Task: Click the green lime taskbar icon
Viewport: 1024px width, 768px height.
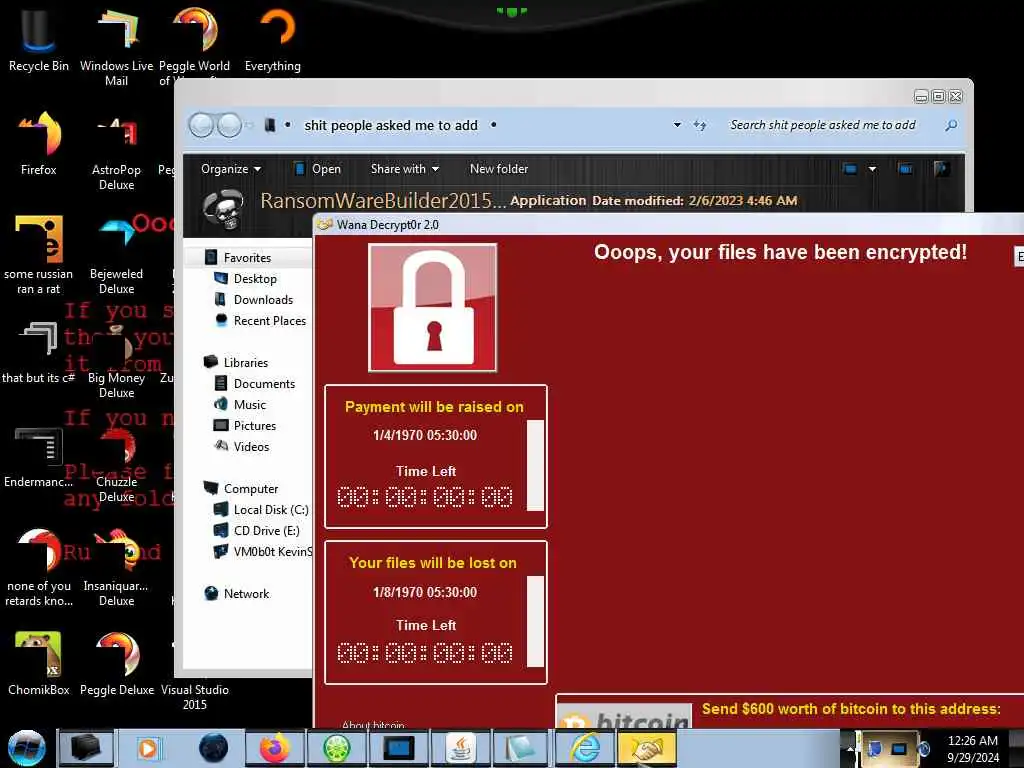Action: [x=337, y=748]
